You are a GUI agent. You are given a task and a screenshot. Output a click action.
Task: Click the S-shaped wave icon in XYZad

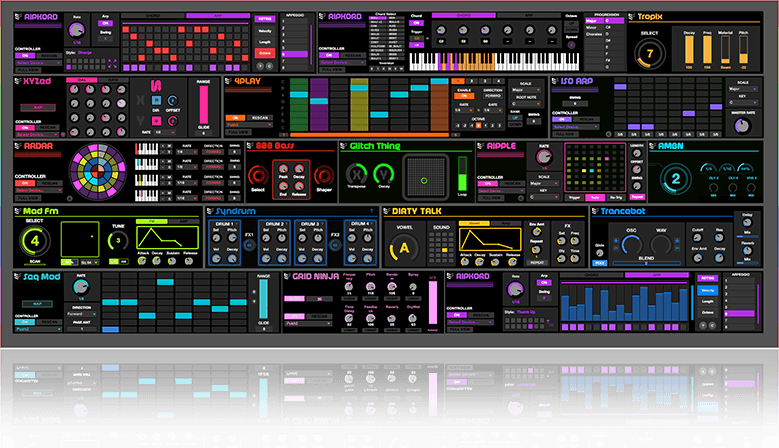pos(156,86)
